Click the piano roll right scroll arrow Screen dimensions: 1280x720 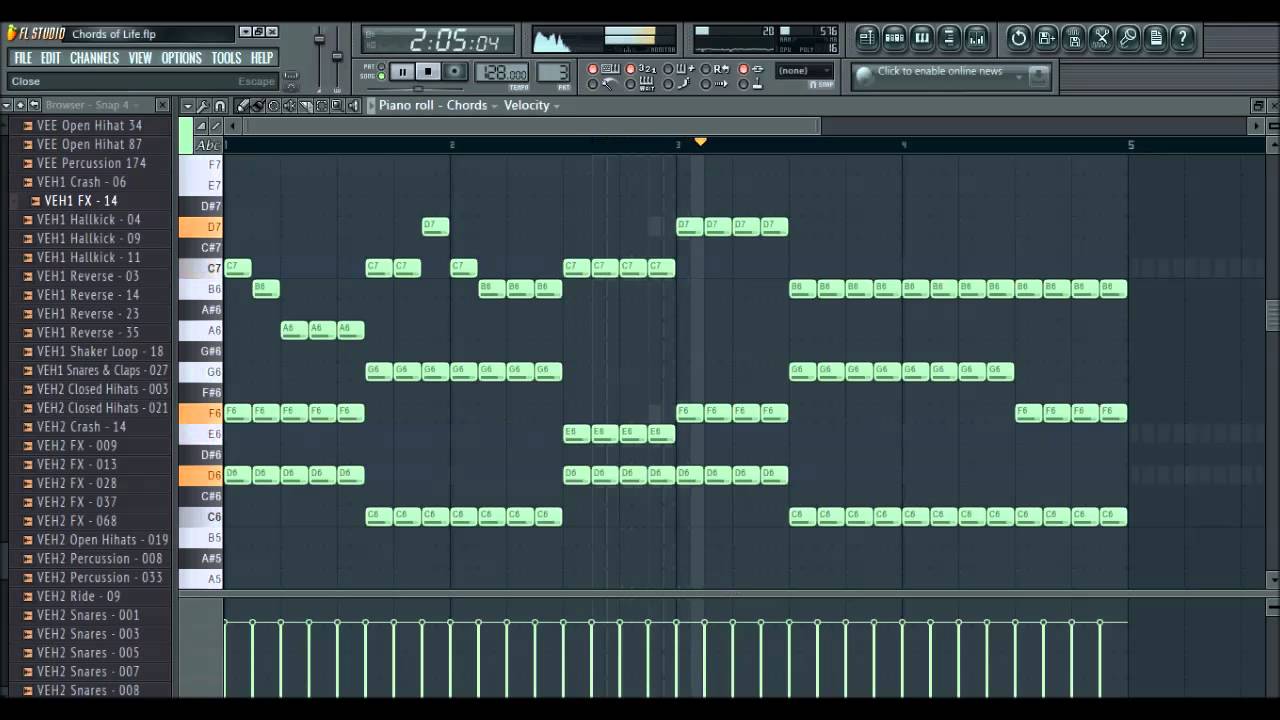(x=1257, y=126)
